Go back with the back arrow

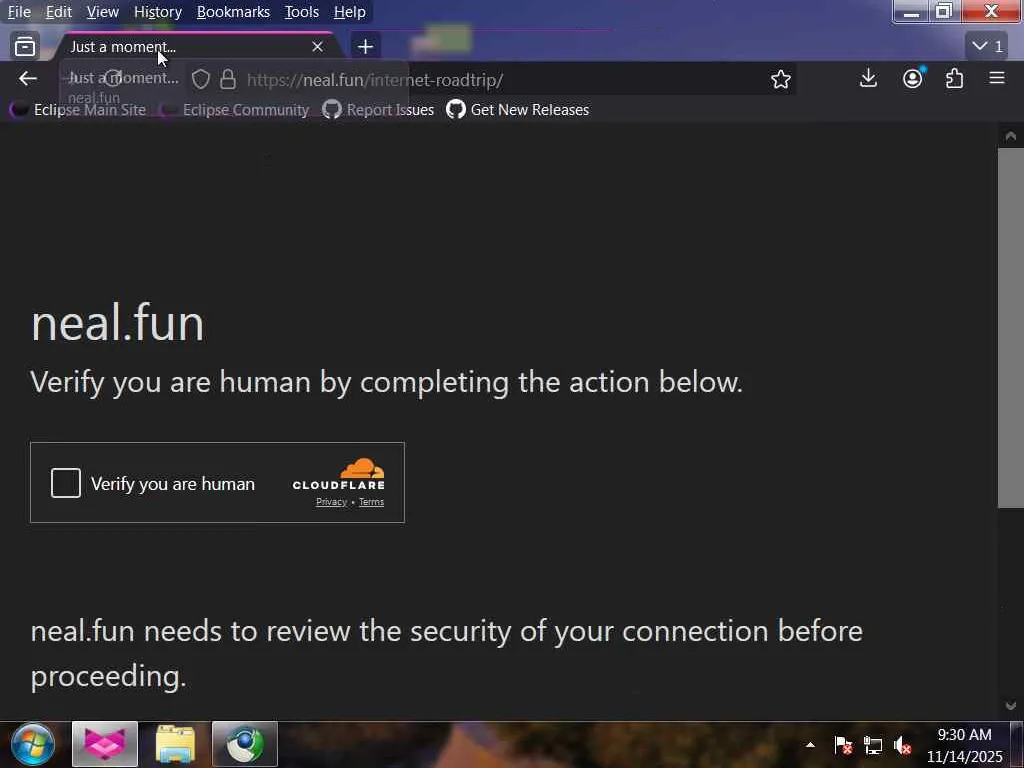click(x=27, y=79)
